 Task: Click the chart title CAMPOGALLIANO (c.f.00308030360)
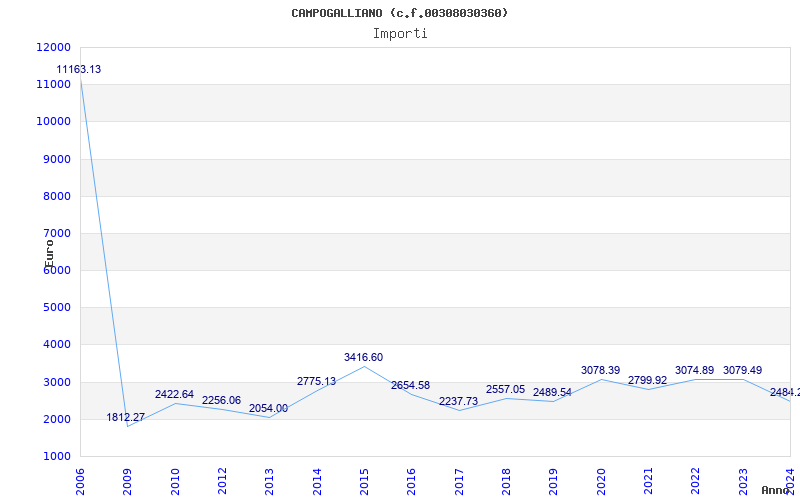coord(399,13)
